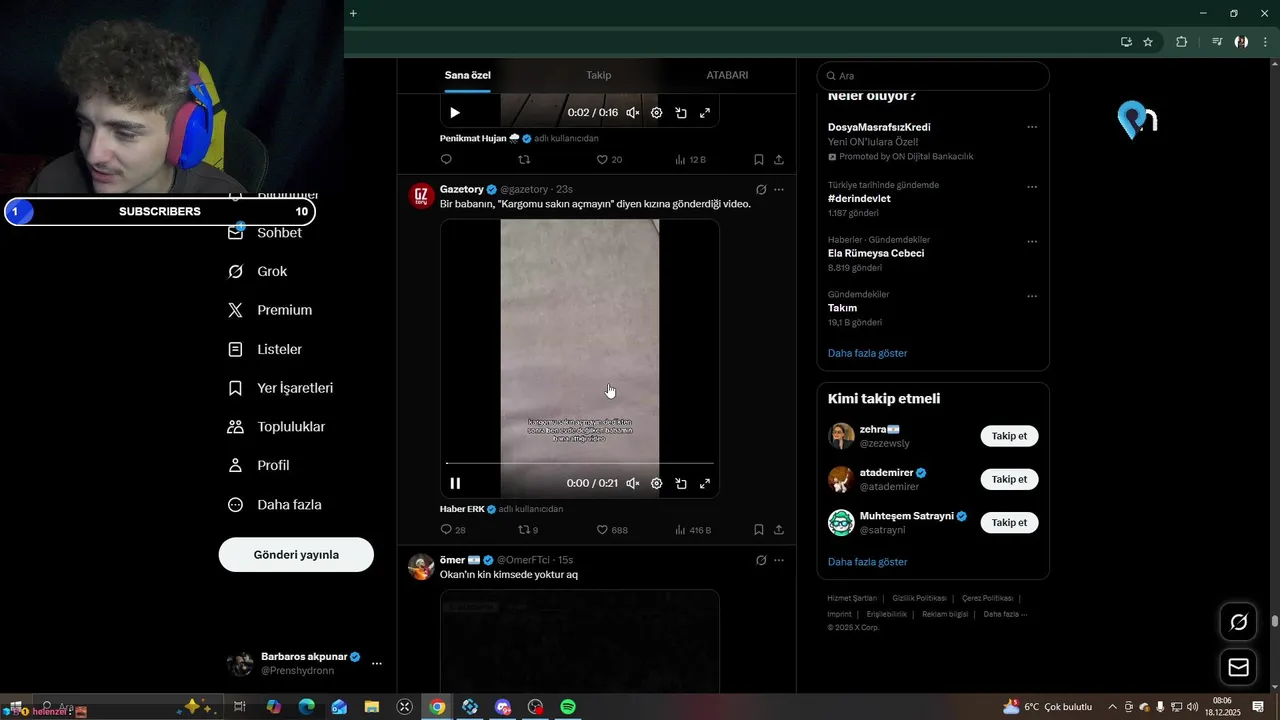The height and width of the screenshot is (720, 1280).
Task: Ask Grok about ömer's post
Action: 761,560
